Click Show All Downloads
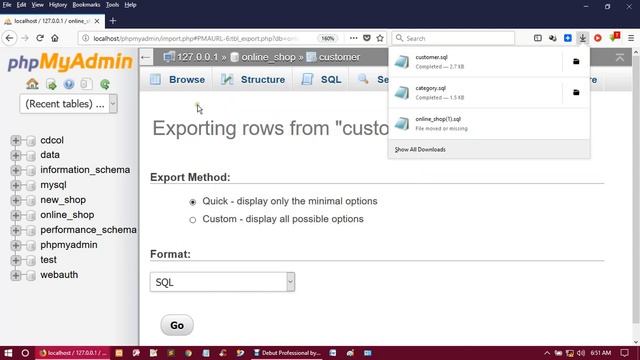 420,149
